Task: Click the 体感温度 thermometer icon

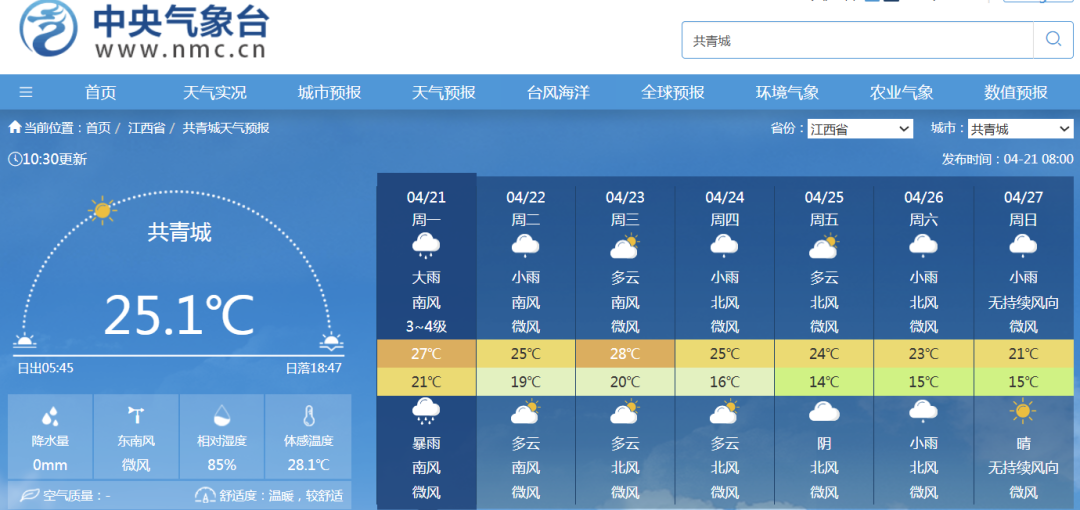Action: coord(308,416)
